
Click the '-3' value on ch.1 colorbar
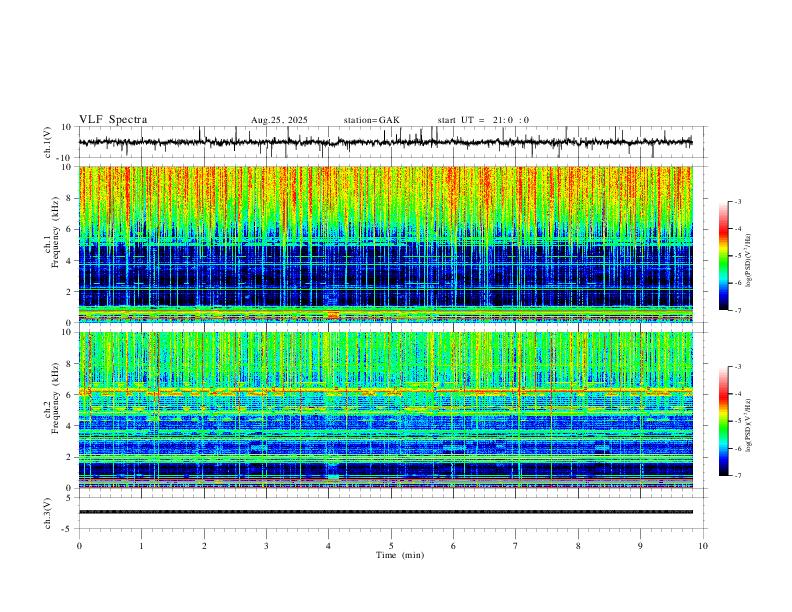[x=737, y=201]
